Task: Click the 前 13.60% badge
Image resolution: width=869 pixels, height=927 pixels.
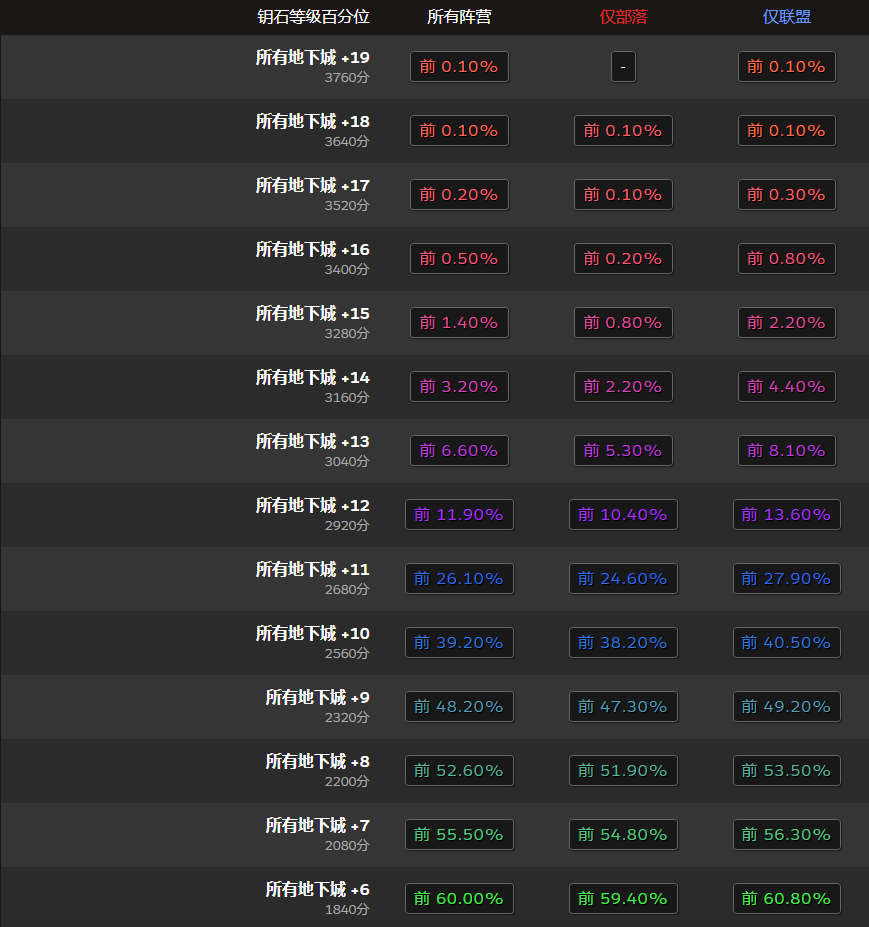Action: click(787, 514)
